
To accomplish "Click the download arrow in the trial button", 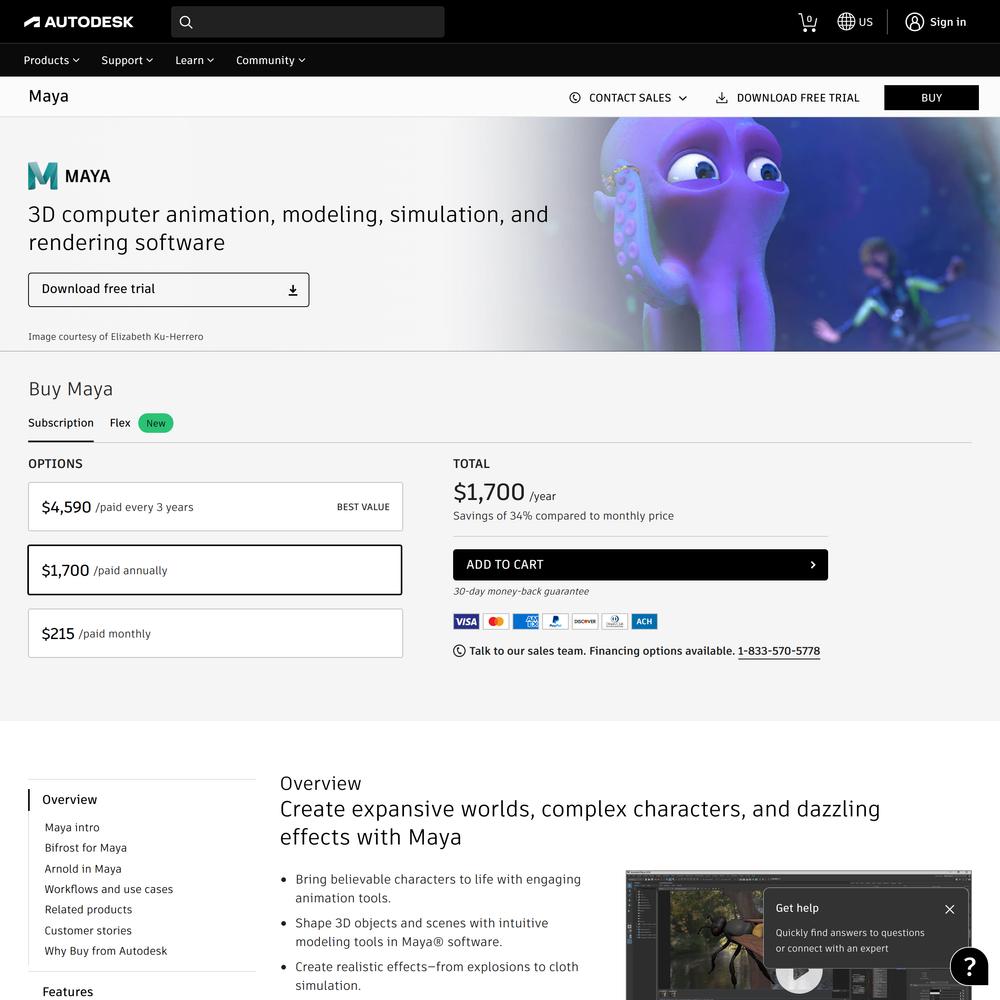I will pyautogui.click(x=293, y=290).
